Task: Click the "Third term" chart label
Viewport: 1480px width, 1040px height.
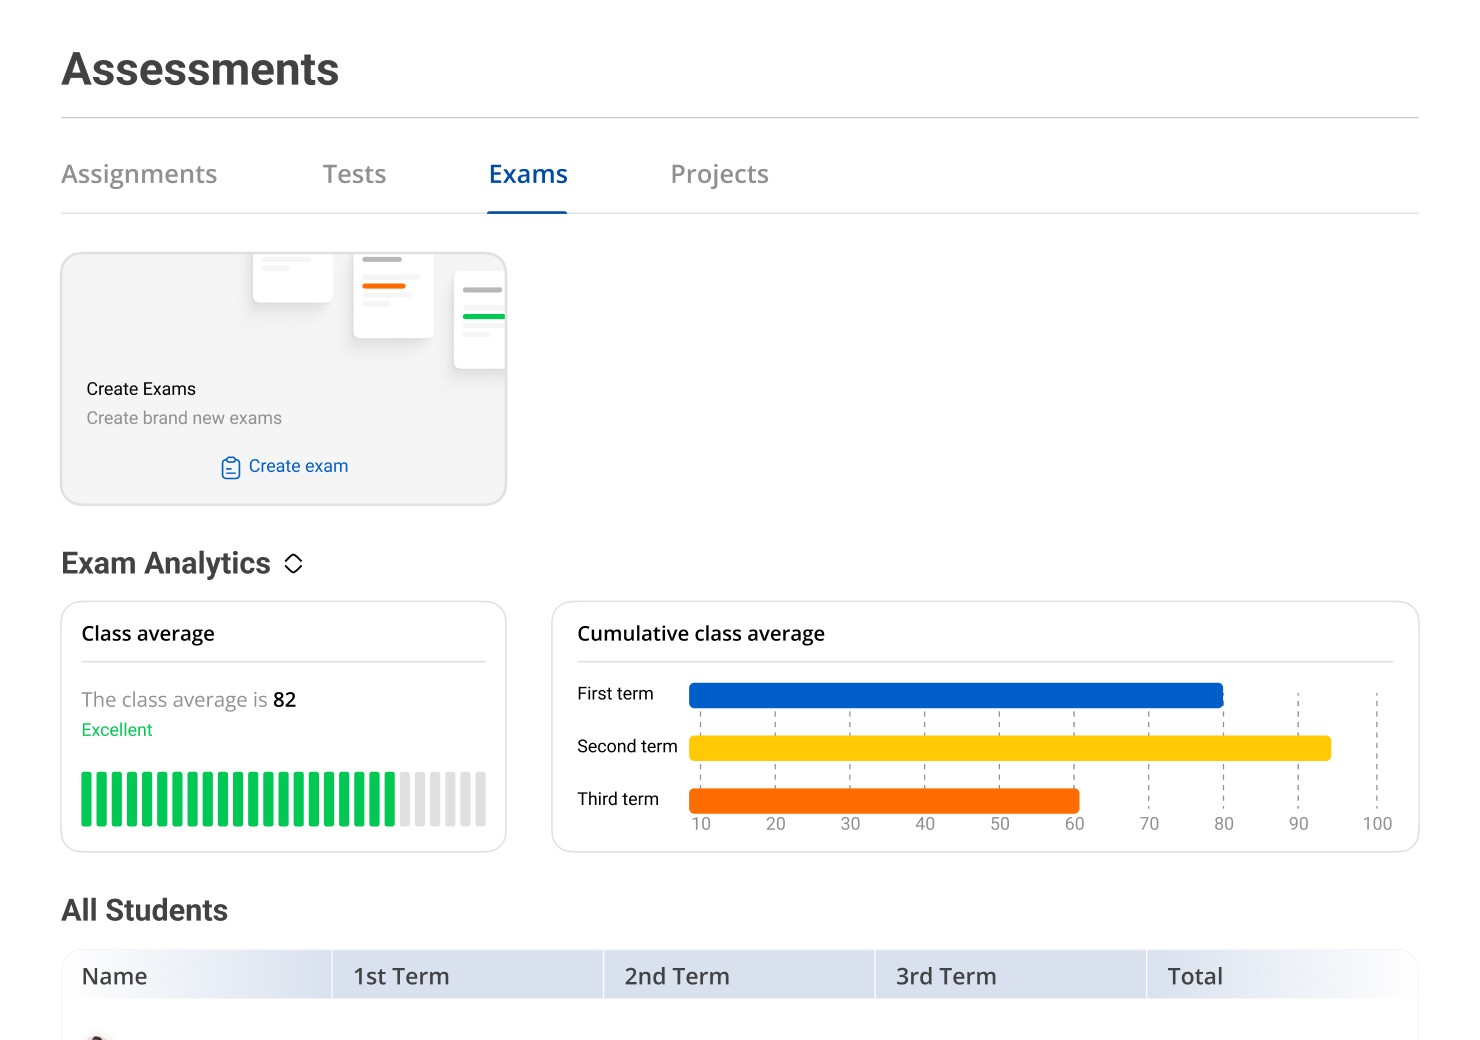Action: click(618, 799)
